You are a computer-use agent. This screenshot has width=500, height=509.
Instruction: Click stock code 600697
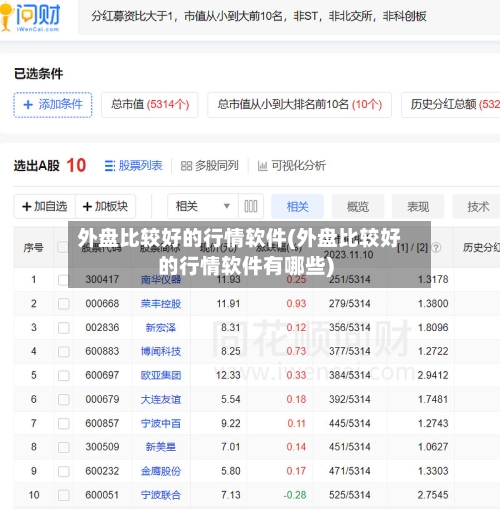click(x=102, y=375)
